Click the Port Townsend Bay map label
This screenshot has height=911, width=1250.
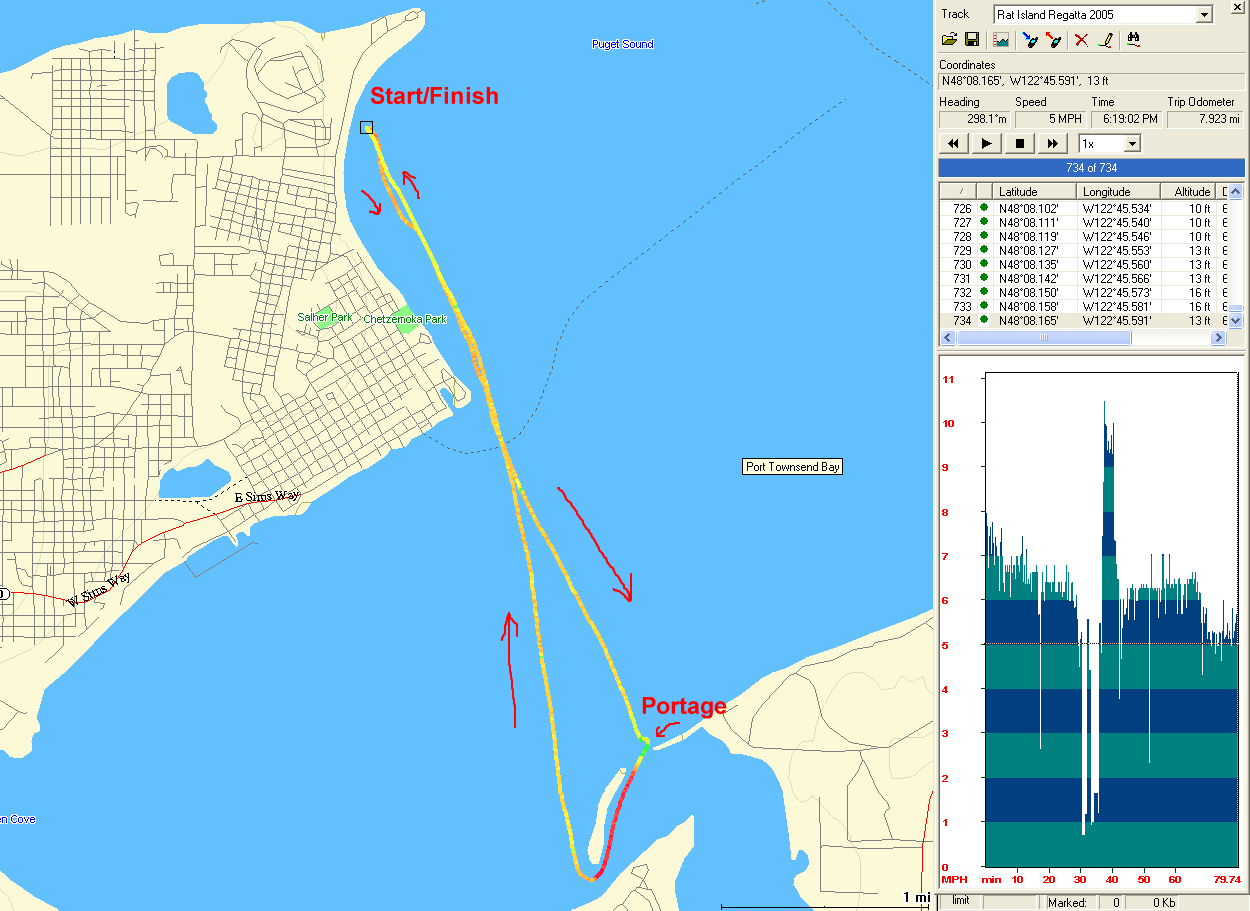click(x=793, y=467)
